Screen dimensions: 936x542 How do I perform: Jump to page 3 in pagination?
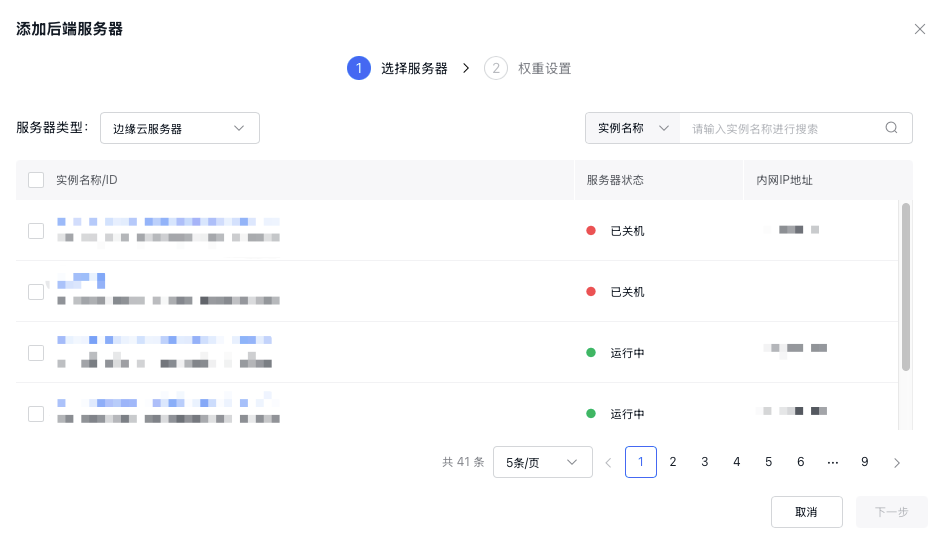[705, 462]
